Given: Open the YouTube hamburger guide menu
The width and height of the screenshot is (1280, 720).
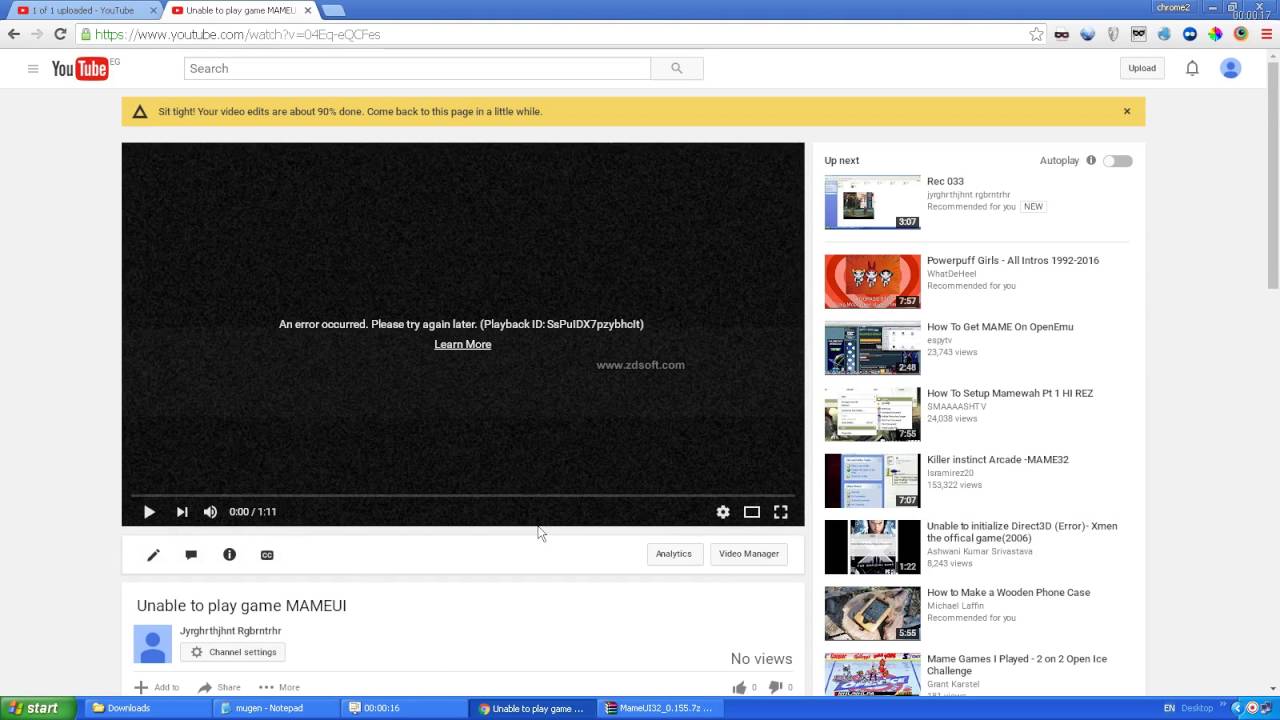Looking at the screenshot, I should [x=33, y=68].
